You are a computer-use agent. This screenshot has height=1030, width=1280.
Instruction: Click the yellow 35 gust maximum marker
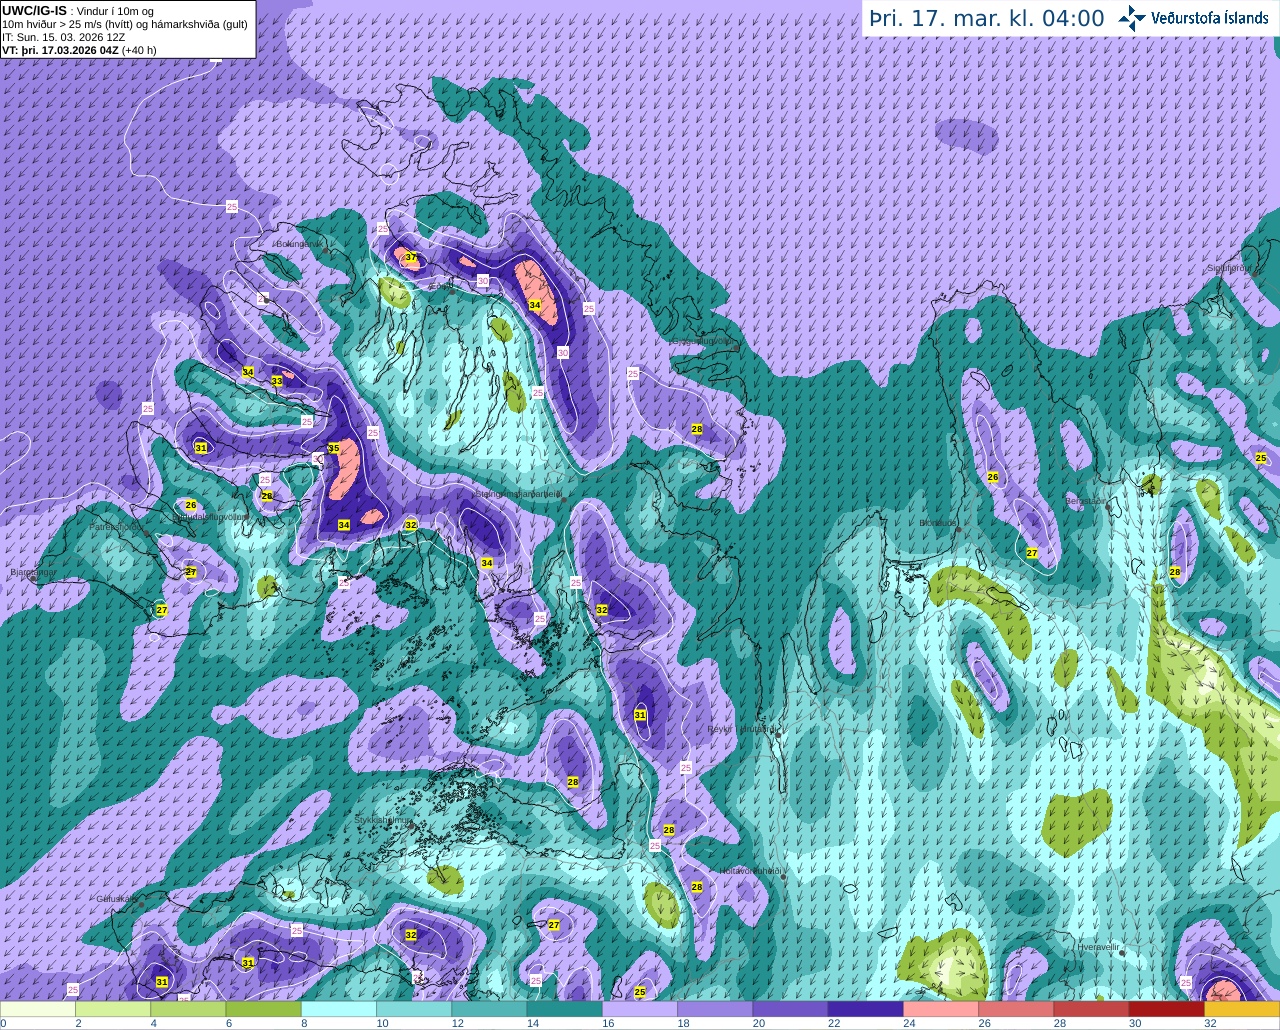click(334, 448)
